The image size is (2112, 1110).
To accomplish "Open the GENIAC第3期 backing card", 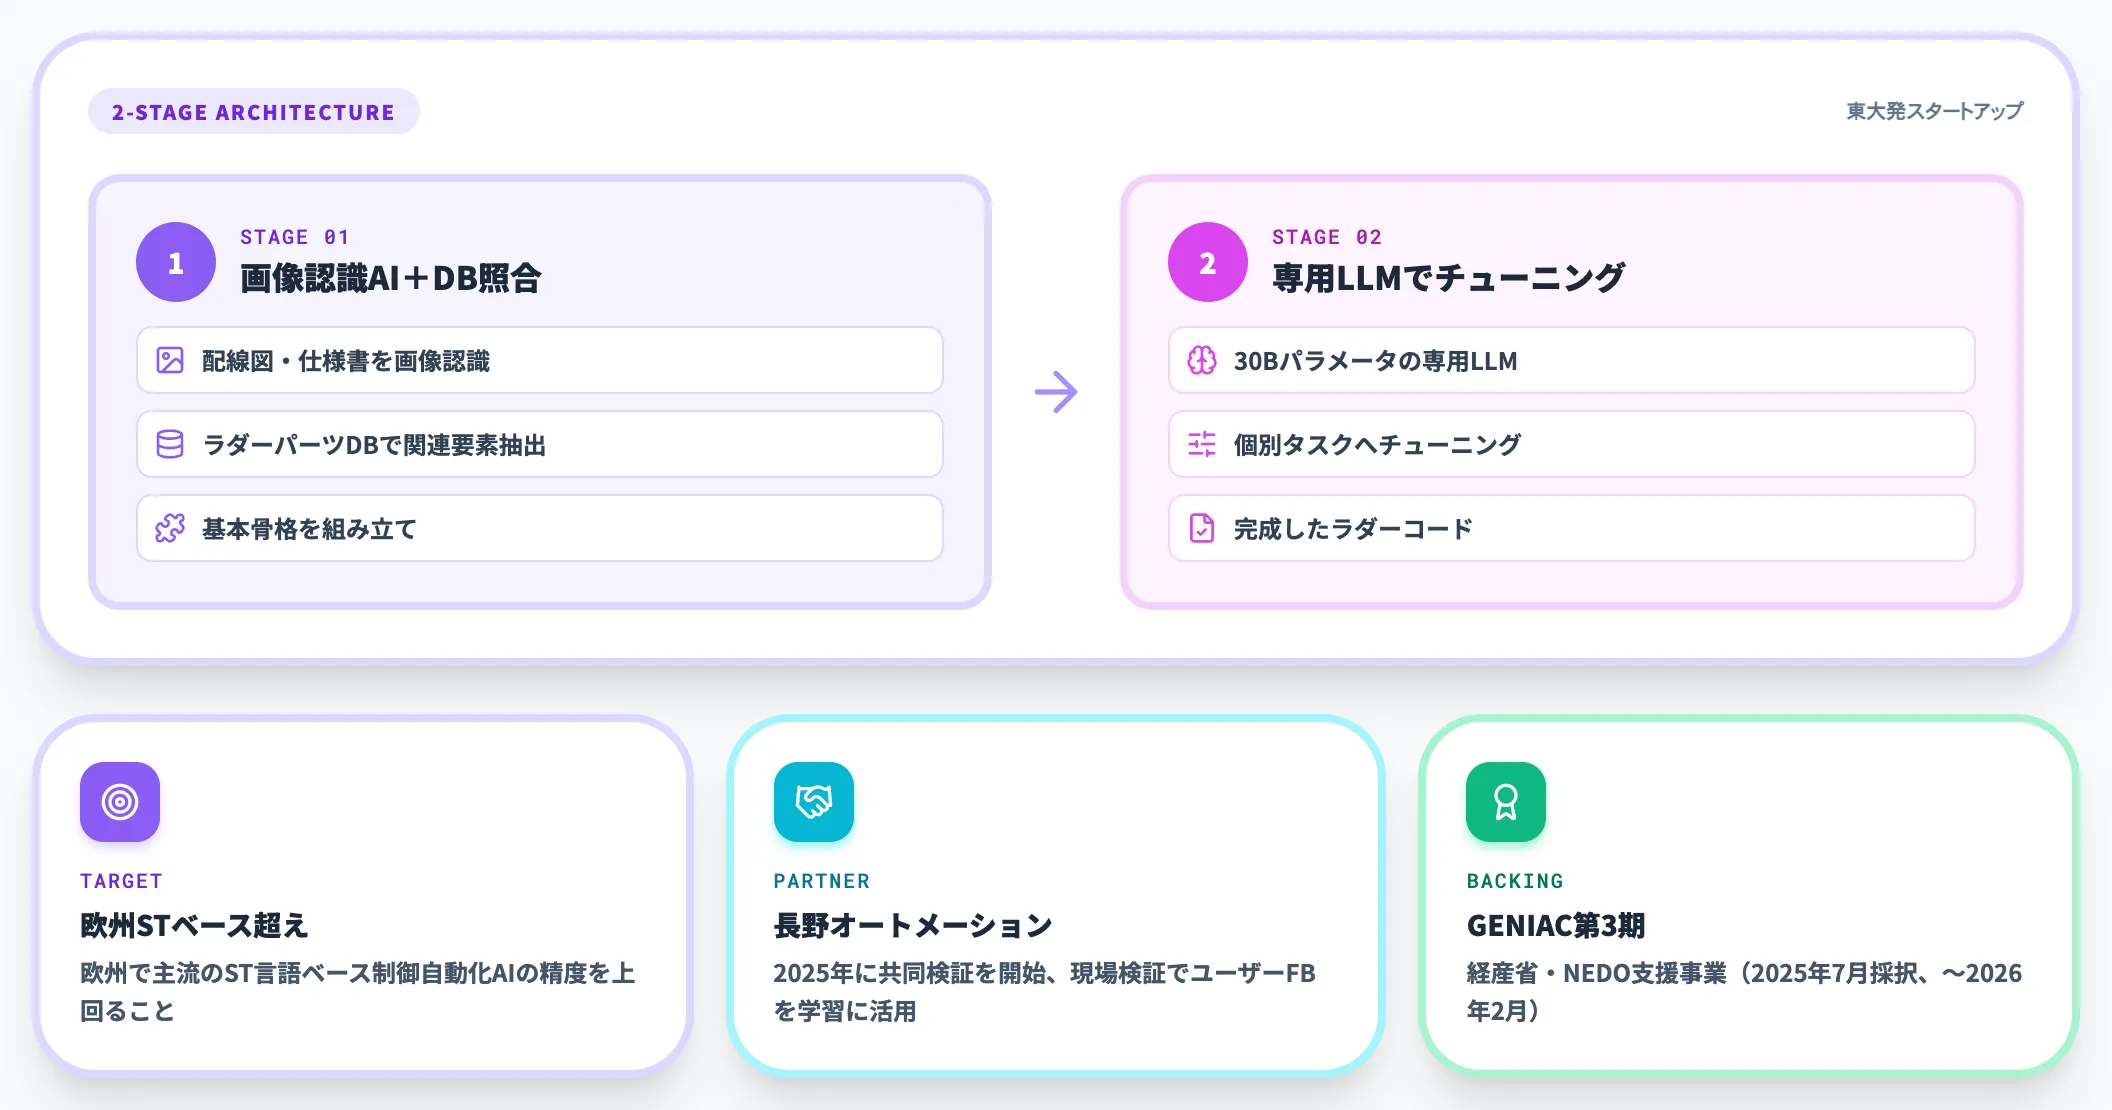I will tap(1749, 896).
